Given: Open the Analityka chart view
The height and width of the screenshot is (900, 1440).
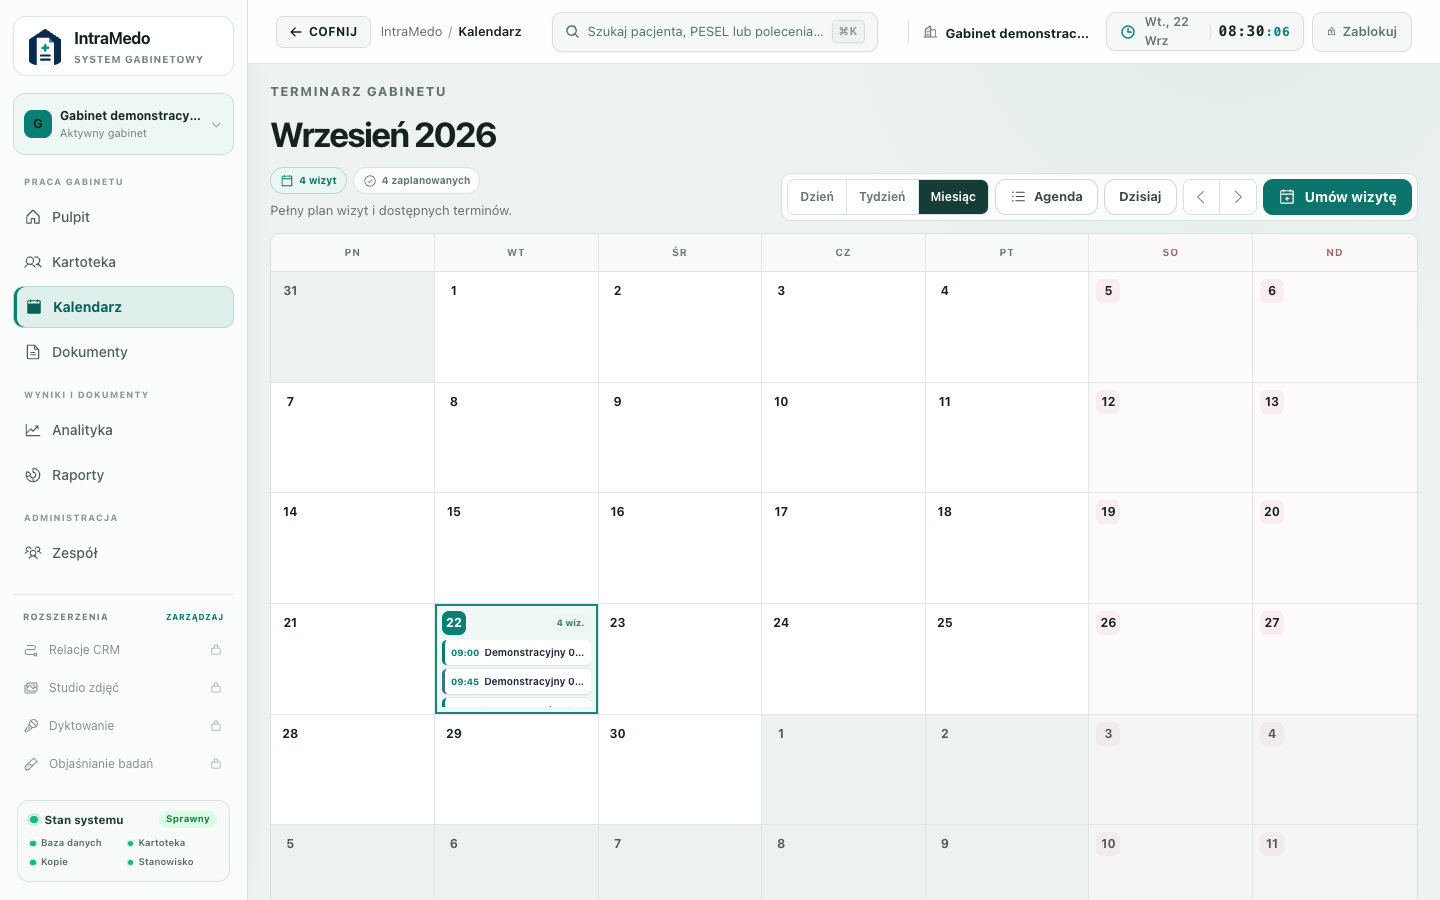Looking at the screenshot, I should coord(123,430).
